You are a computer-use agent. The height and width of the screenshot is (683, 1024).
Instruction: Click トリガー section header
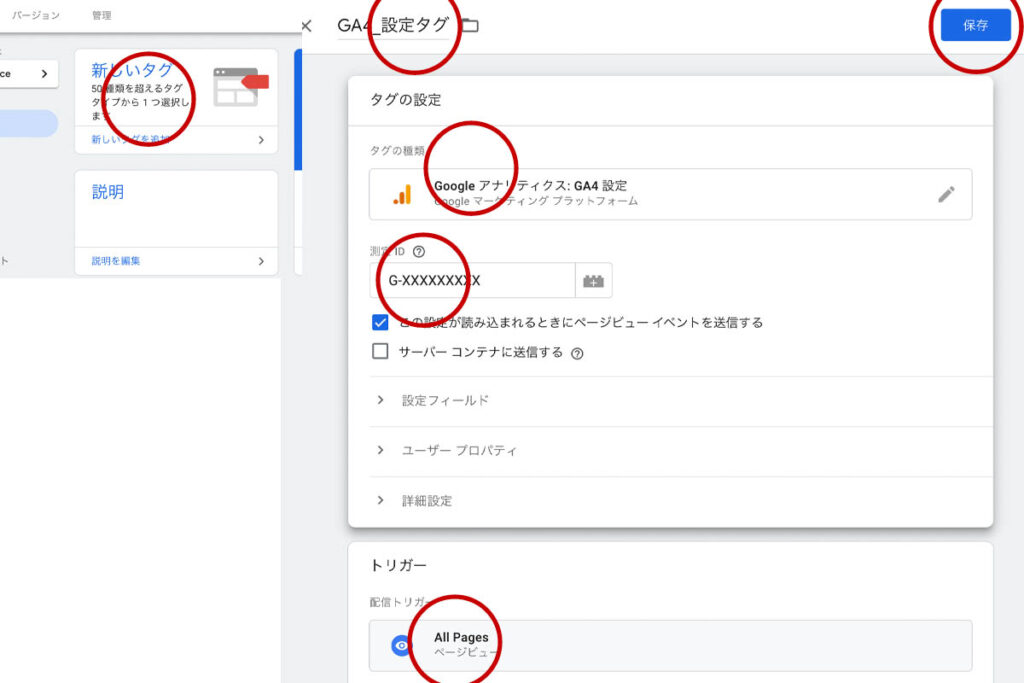tap(398, 565)
